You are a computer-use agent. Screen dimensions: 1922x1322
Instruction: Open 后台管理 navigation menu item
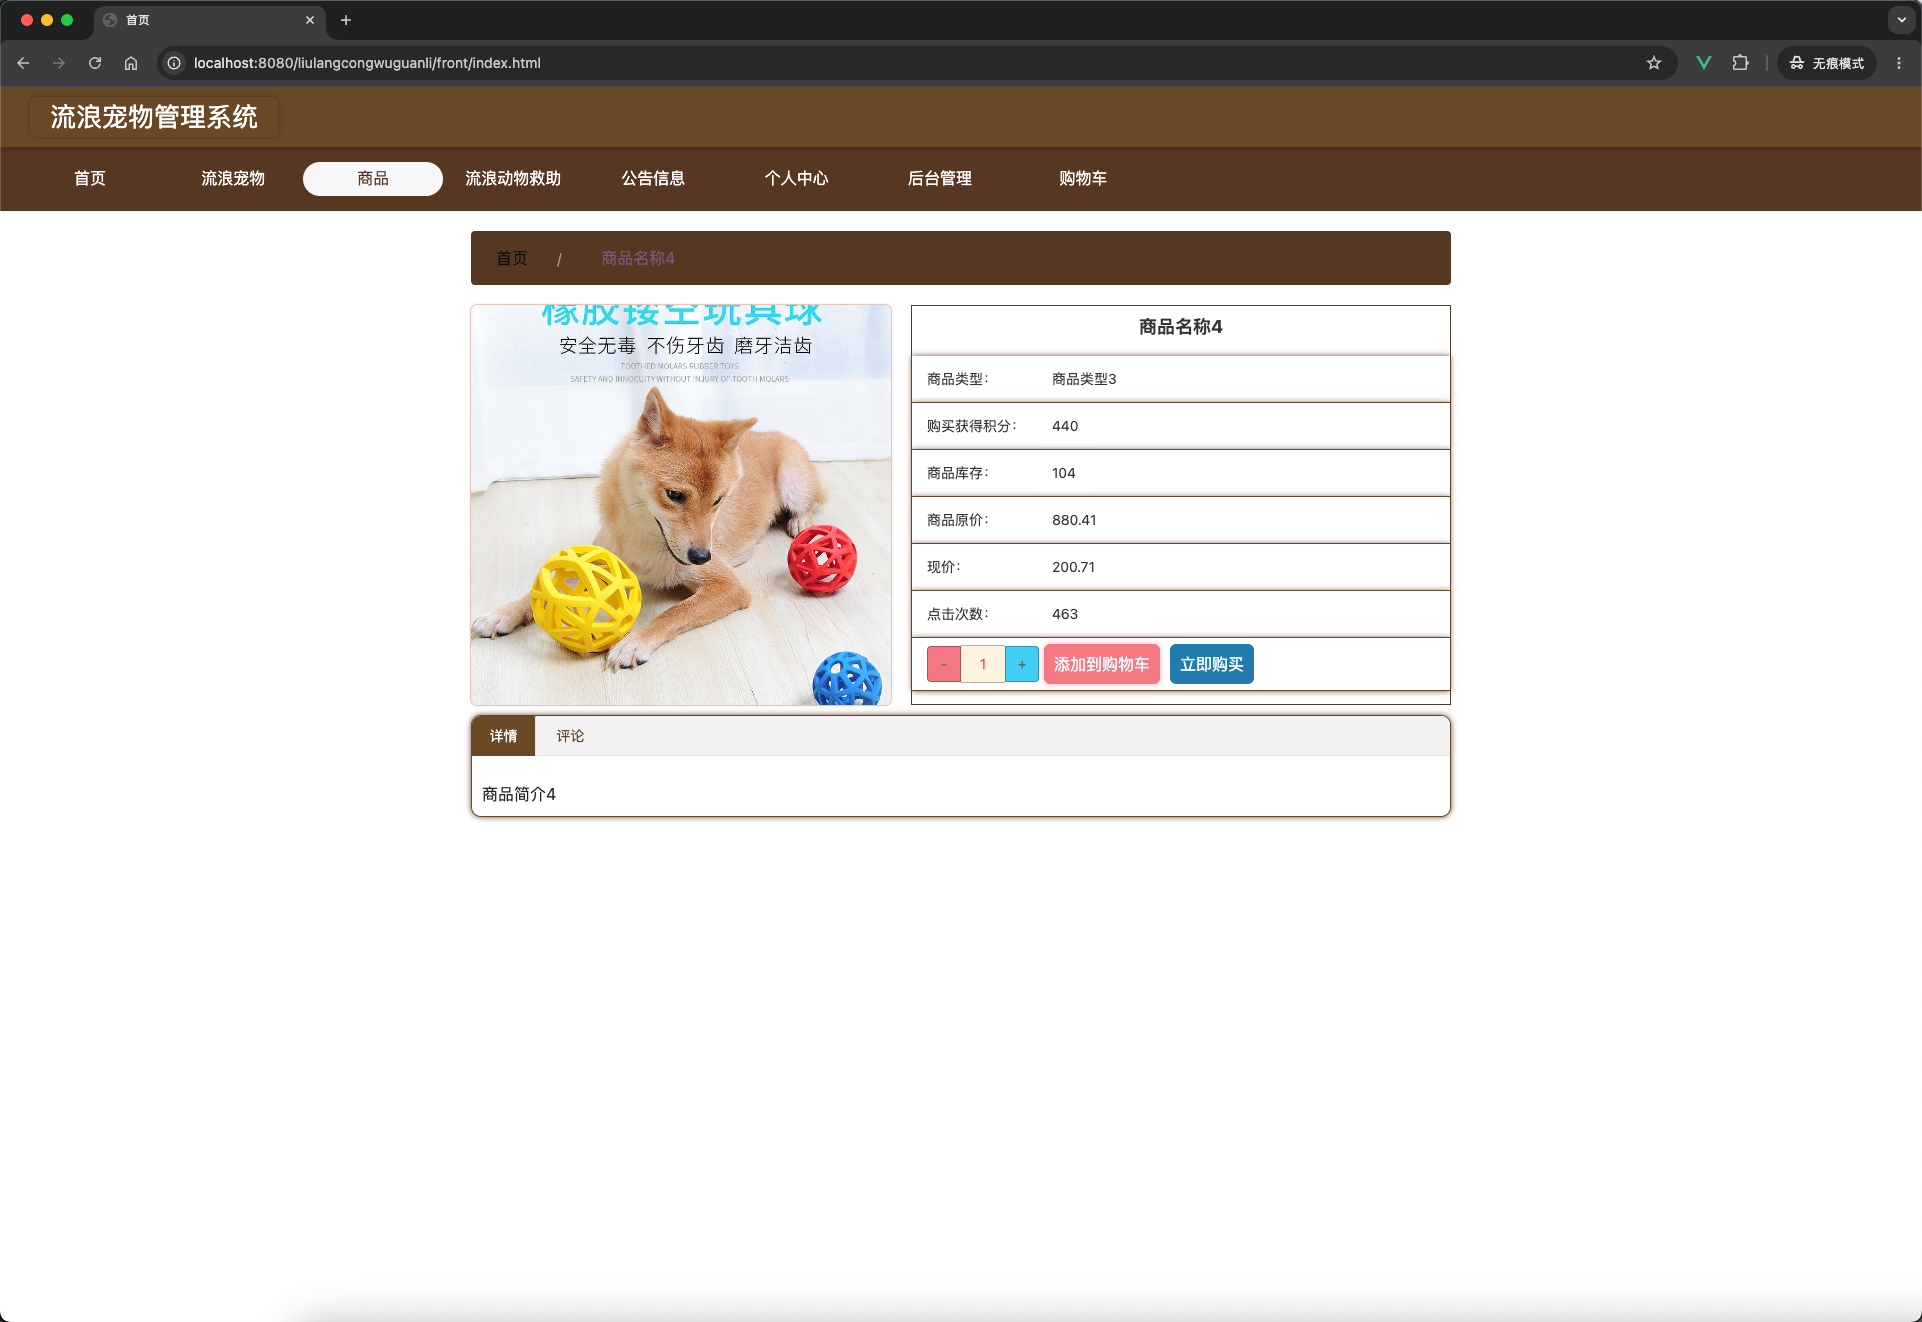point(940,178)
